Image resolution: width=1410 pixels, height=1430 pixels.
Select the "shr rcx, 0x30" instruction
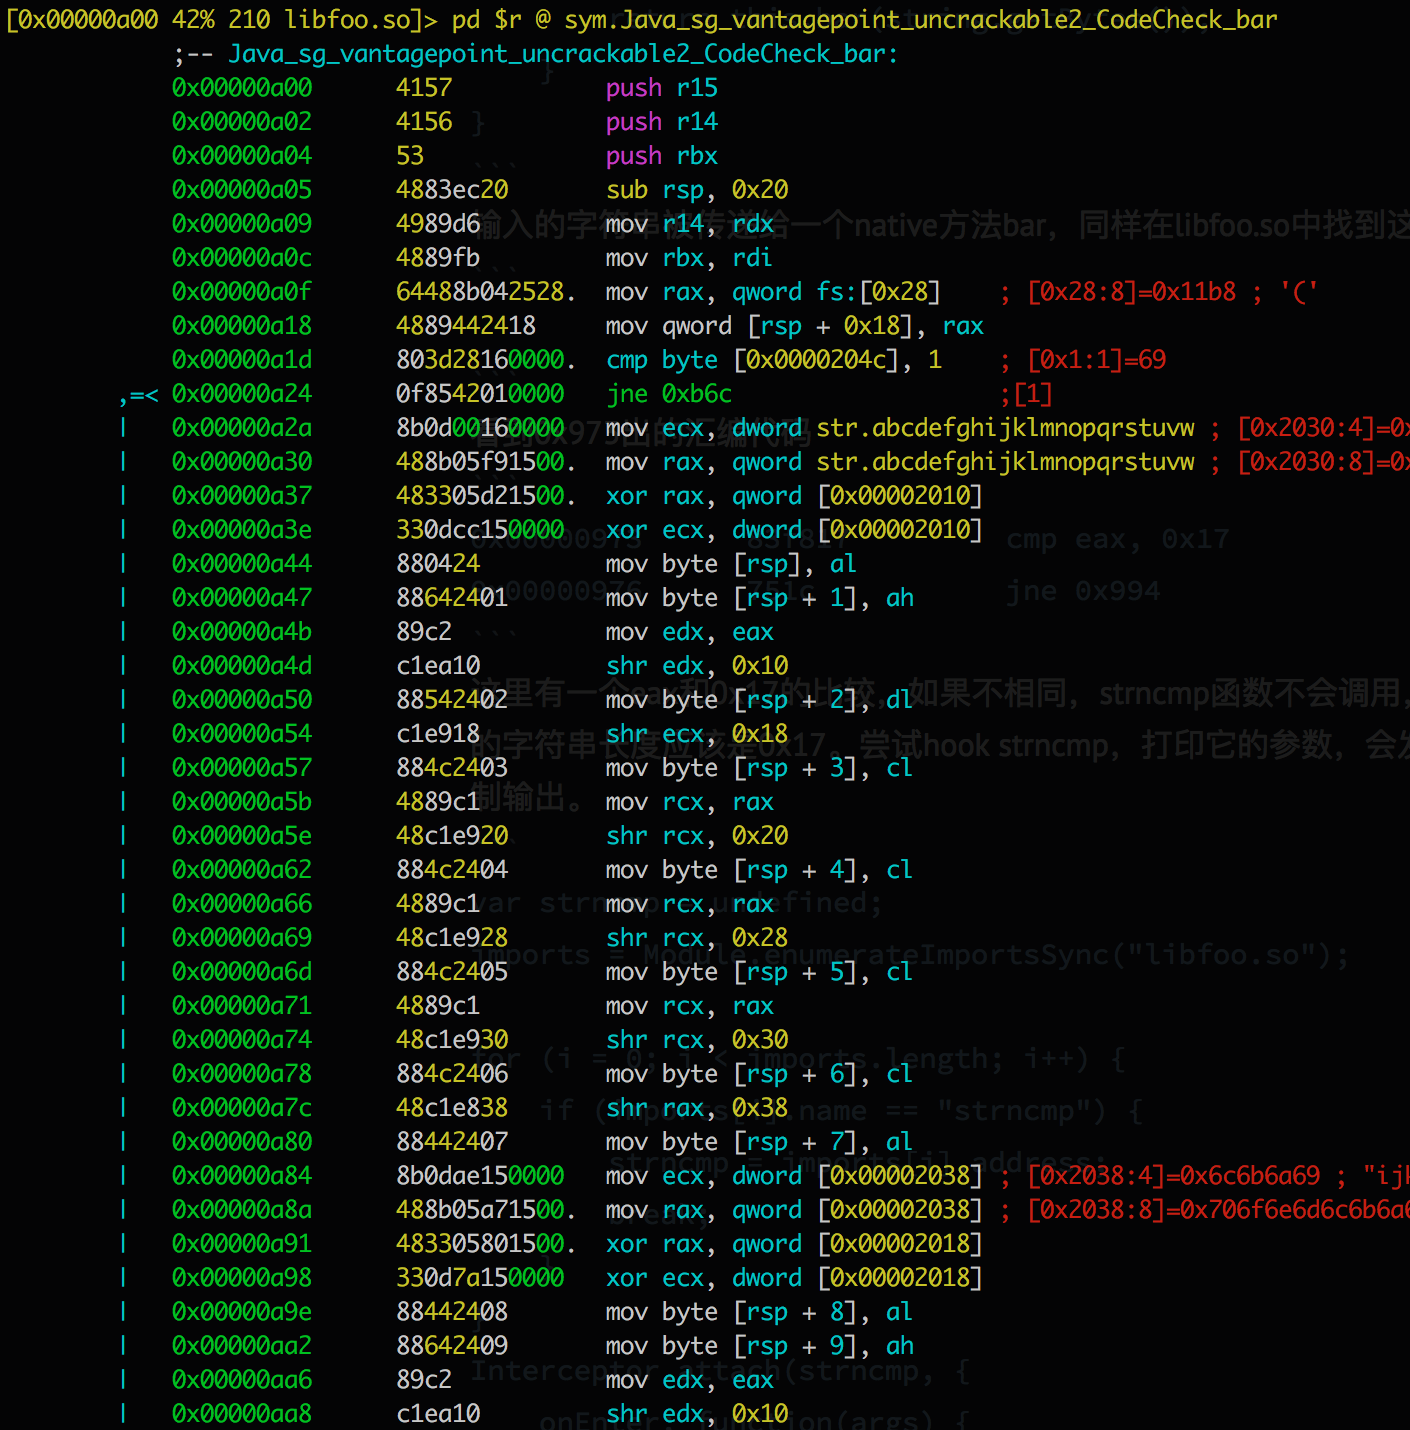point(696,1040)
